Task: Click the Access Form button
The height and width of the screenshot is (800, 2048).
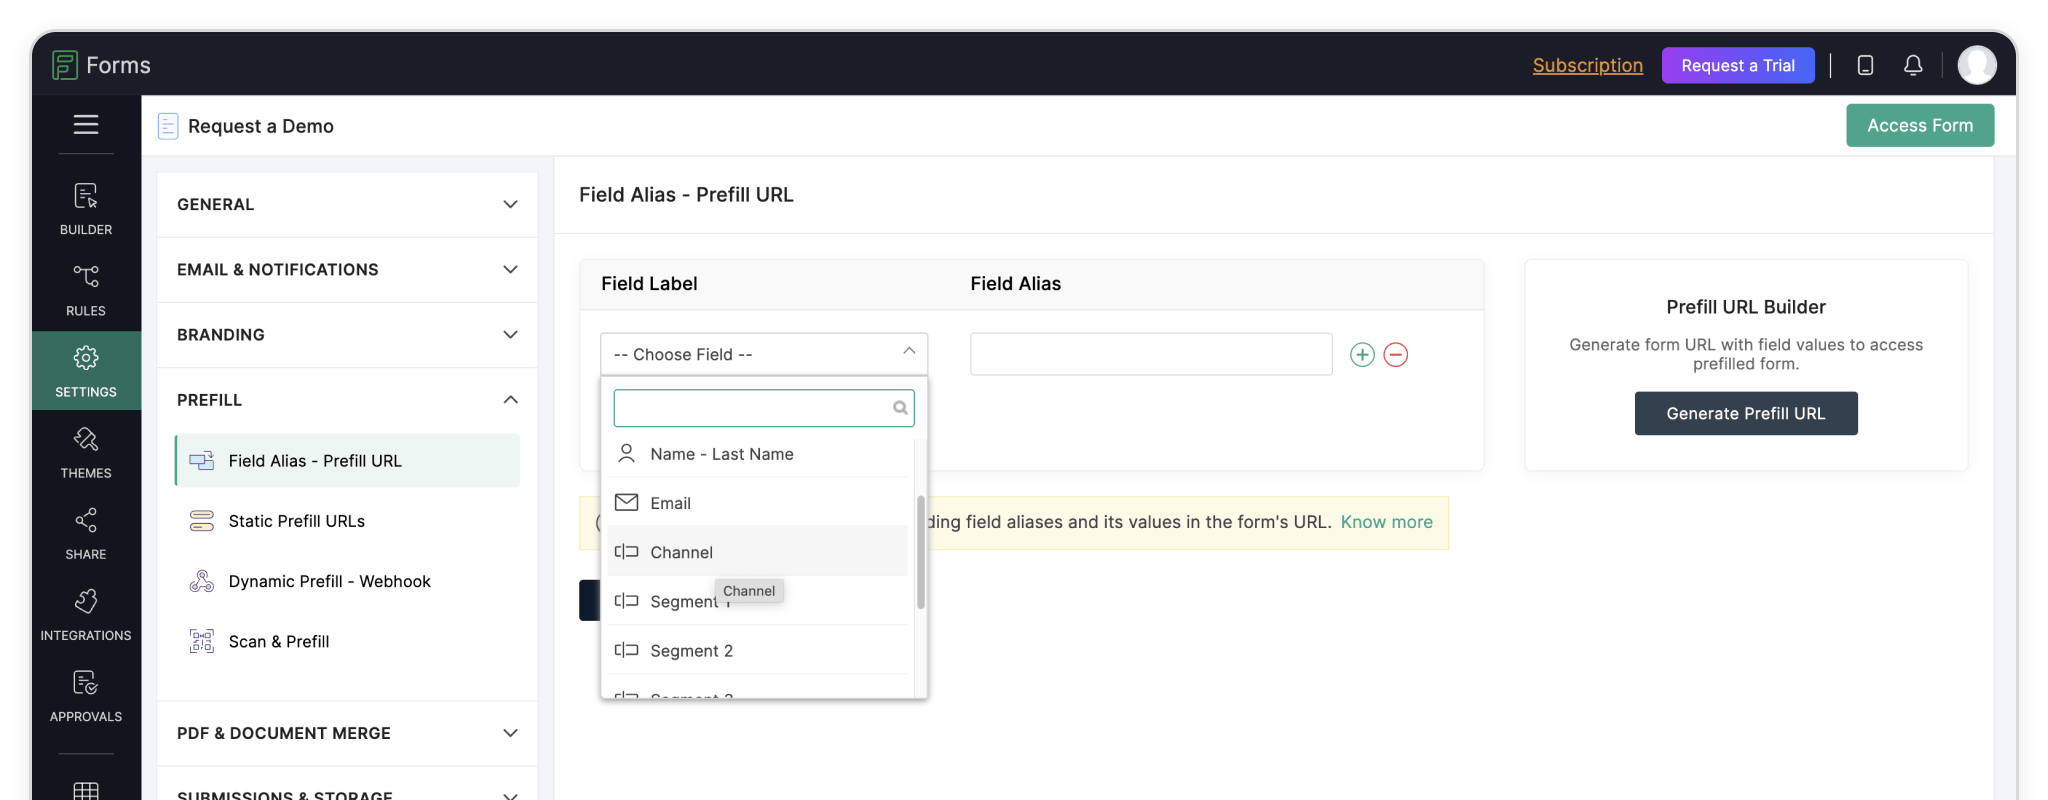Action: point(1920,125)
